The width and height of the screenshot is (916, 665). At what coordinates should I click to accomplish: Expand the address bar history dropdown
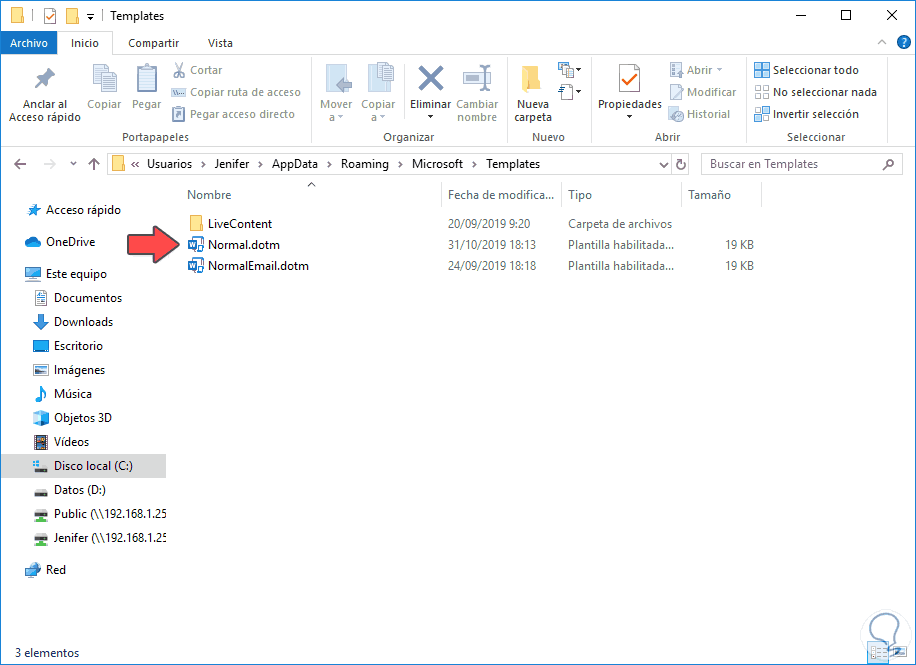664,165
